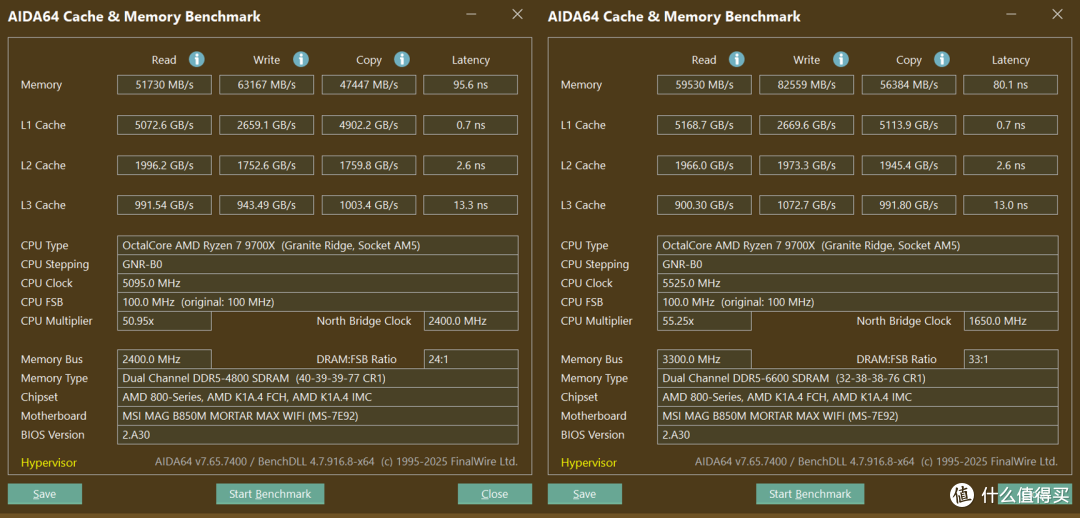Click Memory Type DDR5-4800 SDRAM field
Viewport: 1080px width, 518px height.
(318, 378)
